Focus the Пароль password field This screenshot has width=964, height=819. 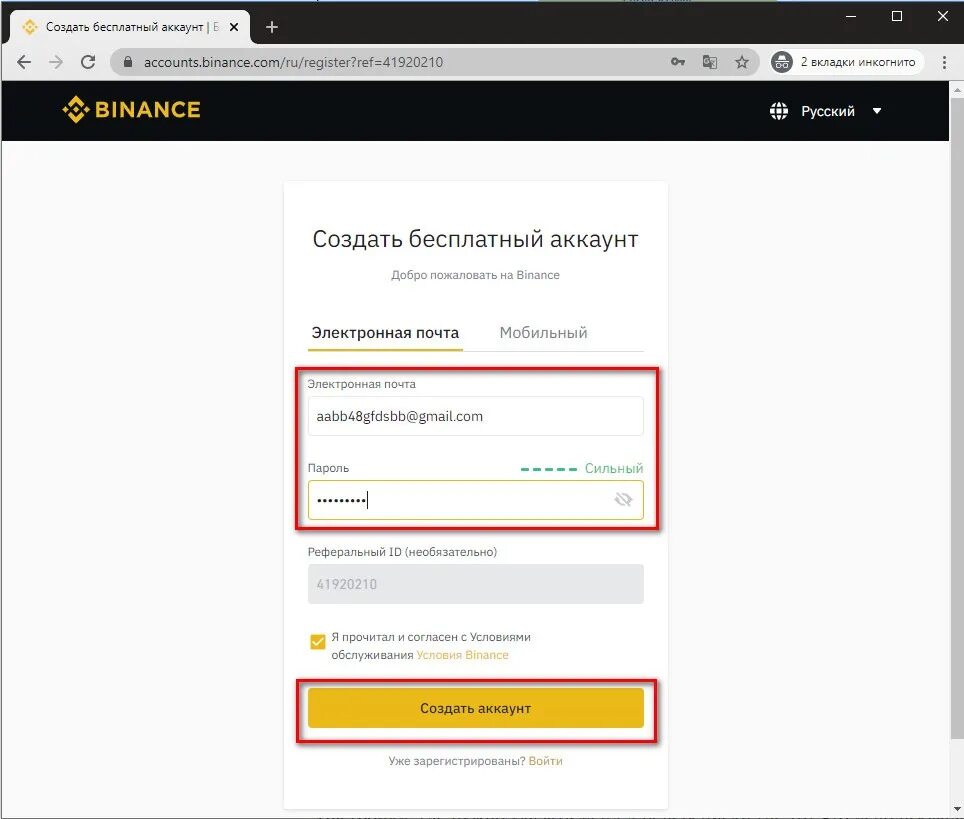(475, 500)
